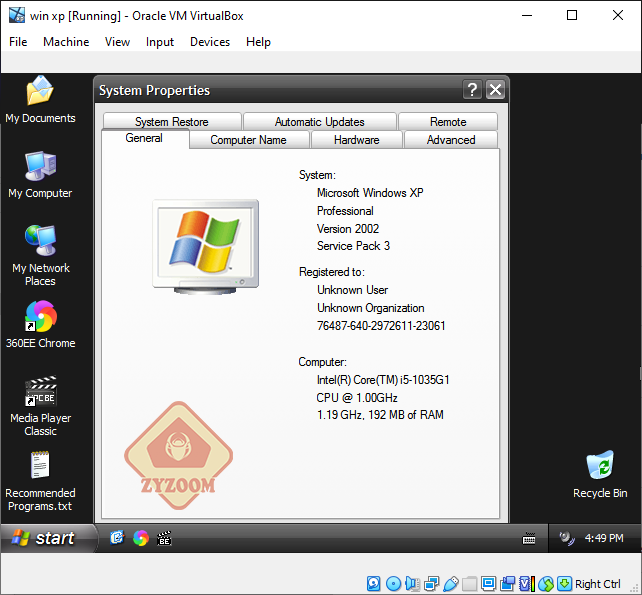The height and width of the screenshot is (595, 642).
Task: Open the Machine menu
Action: pyautogui.click(x=66, y=42)
